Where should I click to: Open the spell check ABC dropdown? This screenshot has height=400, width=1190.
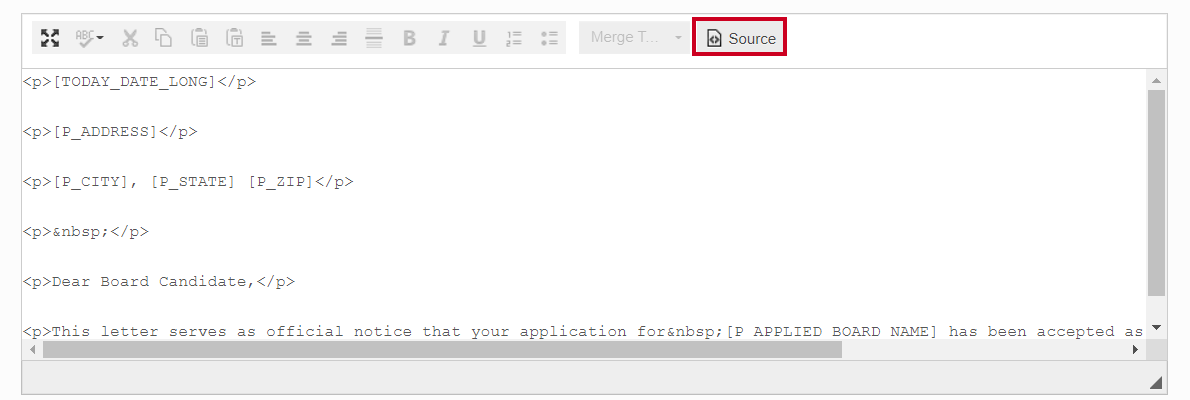click(90, 38)
